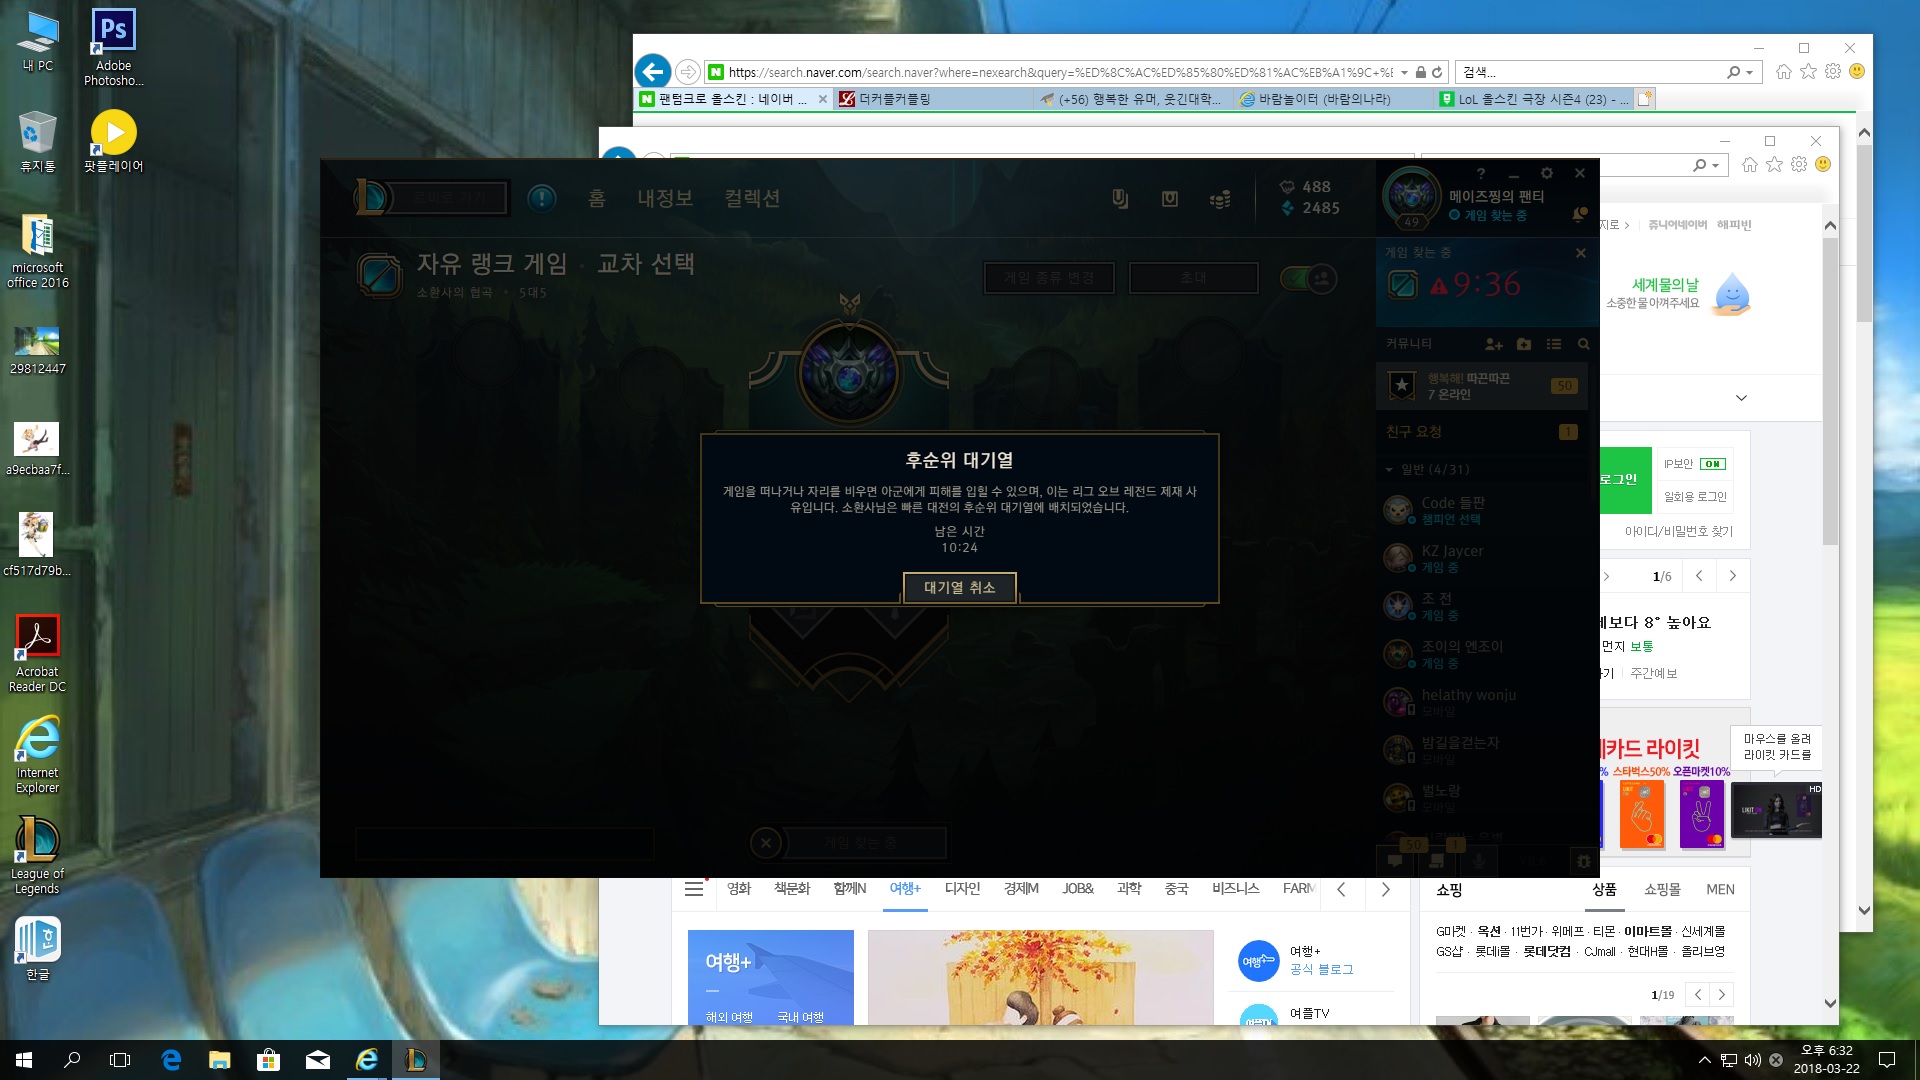The image size is (1920, 1080).
Task: Open League client settings gear icon
Action: (x=1547, y=173)
